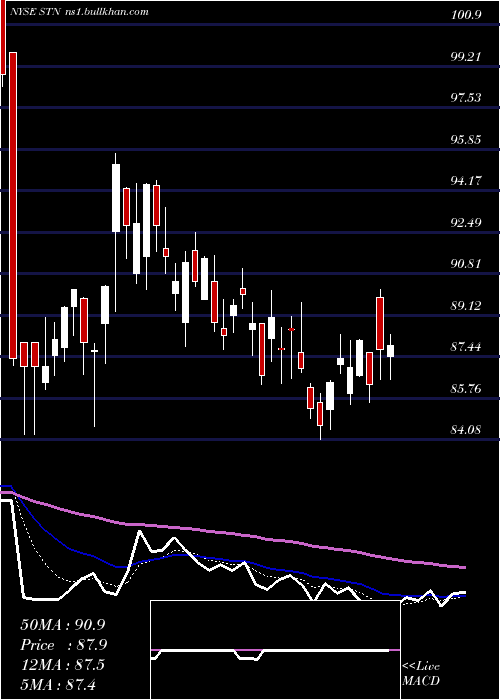Click the 100.9 price axis label

coord(466,15)
